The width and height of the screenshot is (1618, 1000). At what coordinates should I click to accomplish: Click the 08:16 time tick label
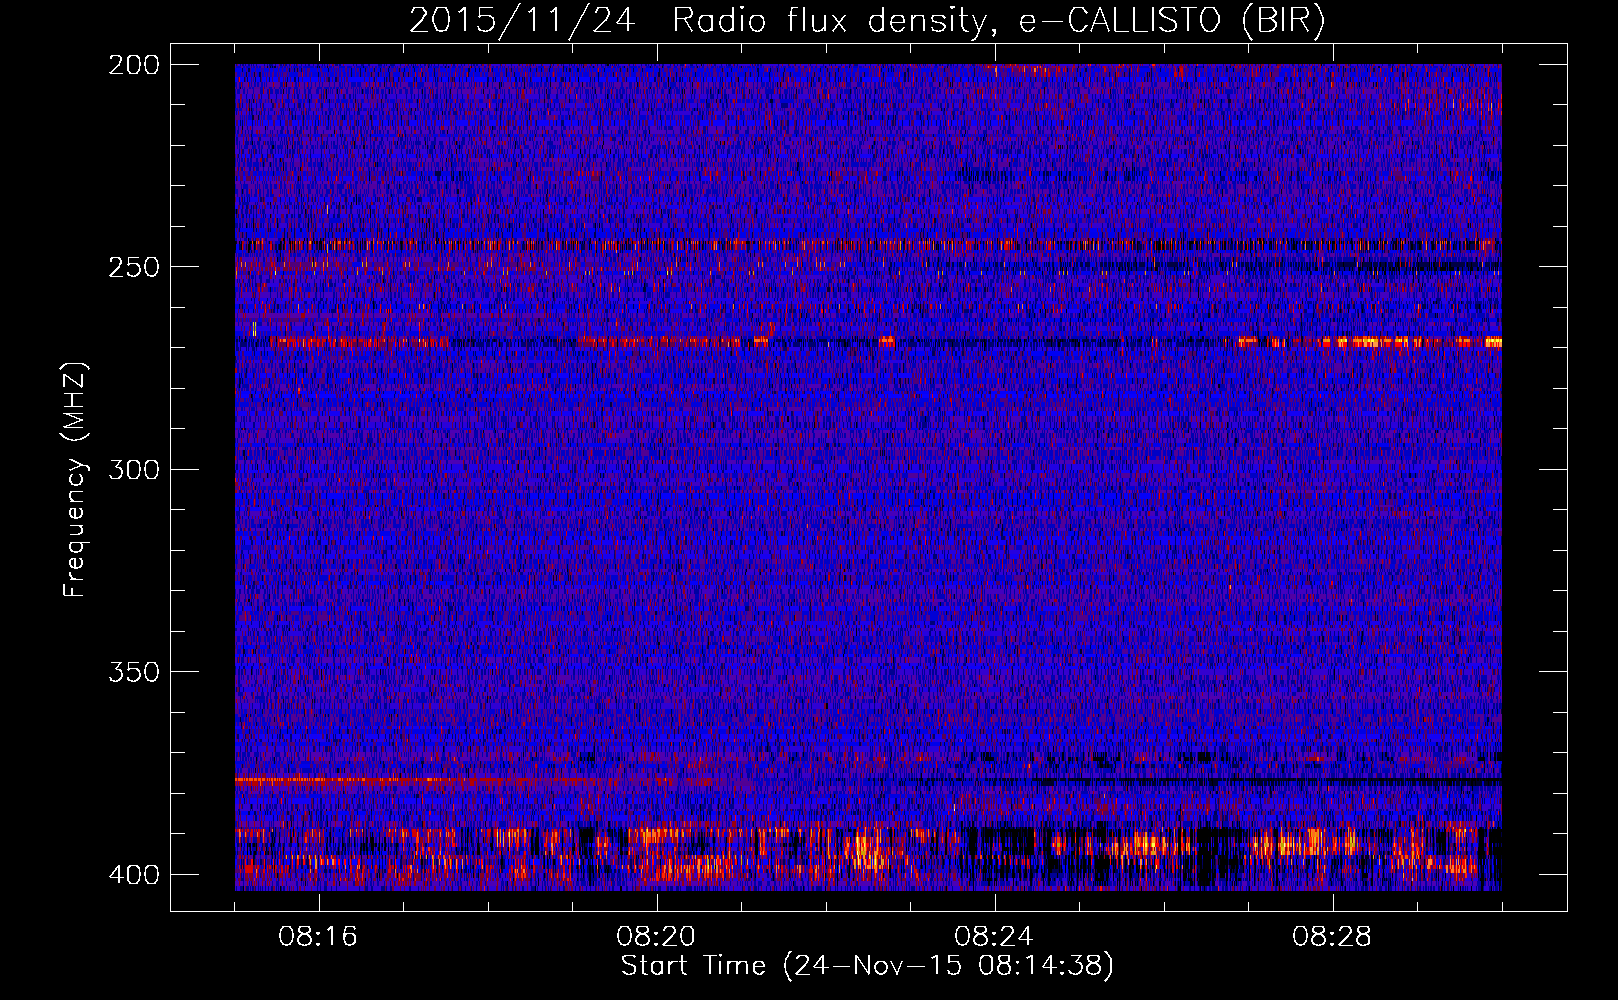coord(318,937)
